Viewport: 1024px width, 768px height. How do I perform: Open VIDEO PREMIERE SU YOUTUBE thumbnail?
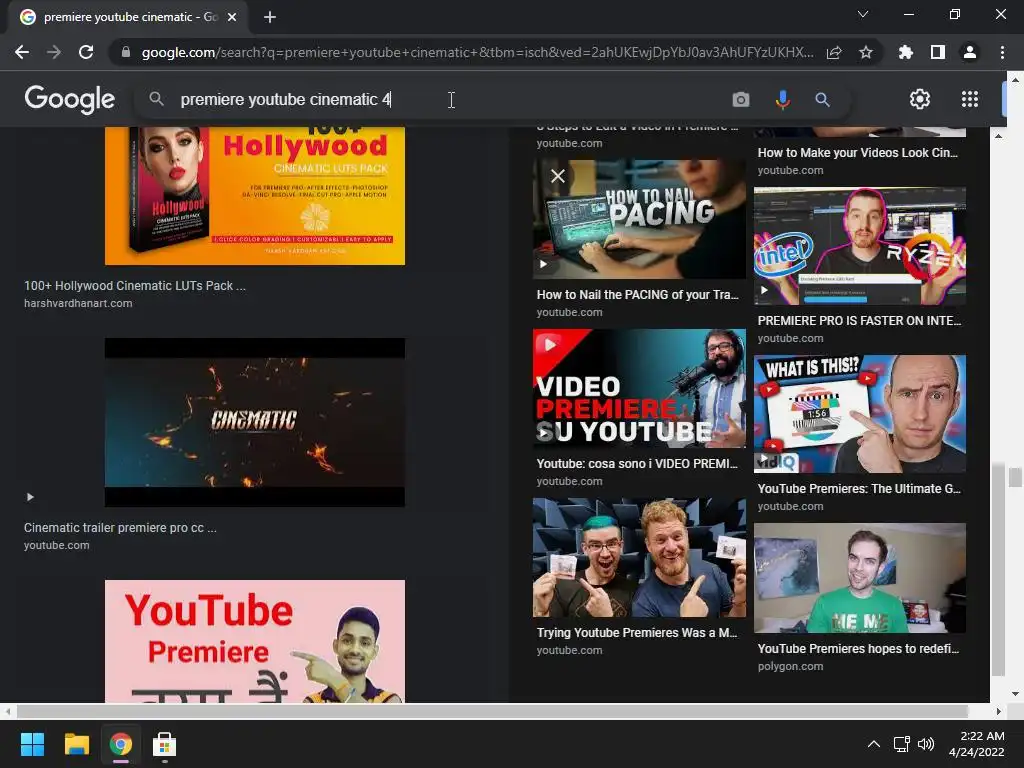639,388
